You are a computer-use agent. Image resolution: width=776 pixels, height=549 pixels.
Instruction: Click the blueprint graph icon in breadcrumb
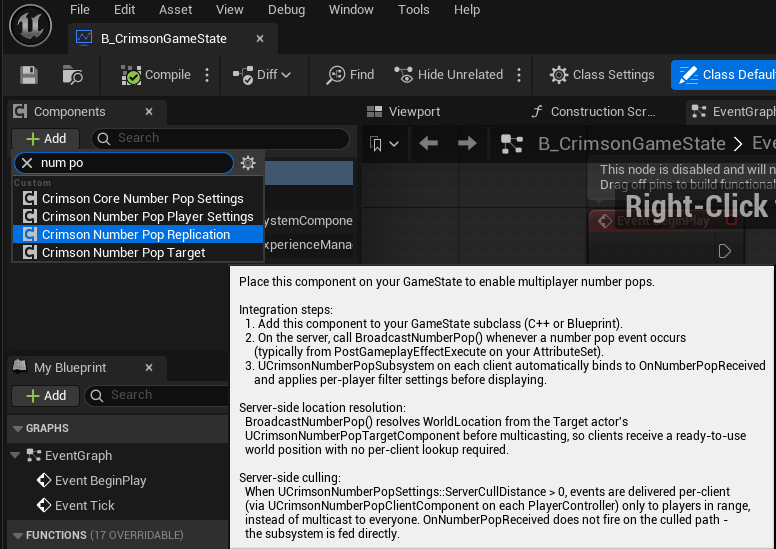tap(512, 144)
